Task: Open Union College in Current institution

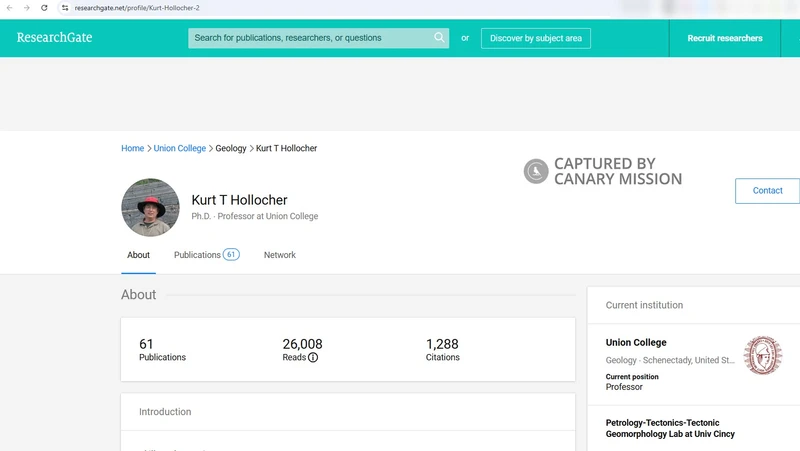Action: tap(636, 342)
